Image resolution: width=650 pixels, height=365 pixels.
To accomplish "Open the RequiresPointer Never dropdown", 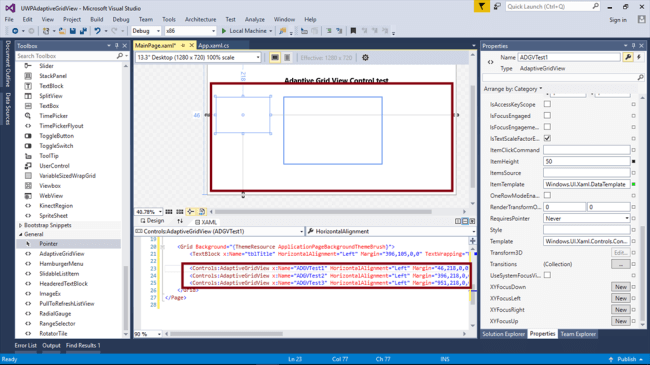I will pos(587,218).
